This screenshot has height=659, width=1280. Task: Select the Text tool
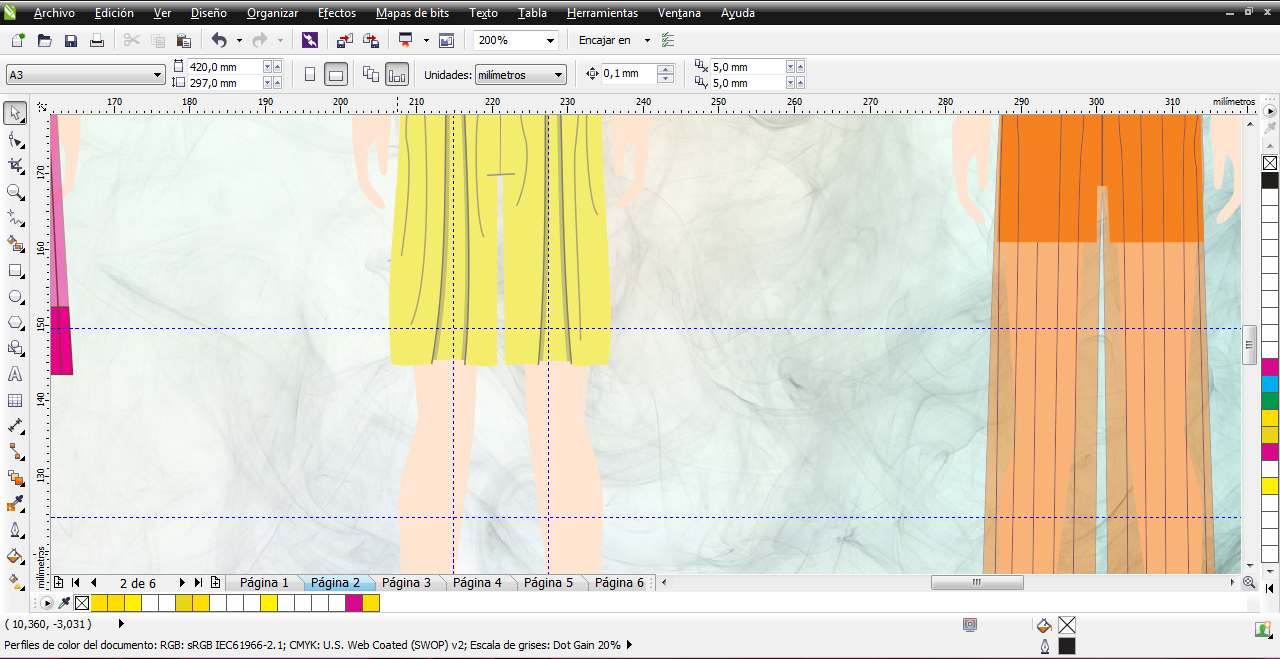15,375
